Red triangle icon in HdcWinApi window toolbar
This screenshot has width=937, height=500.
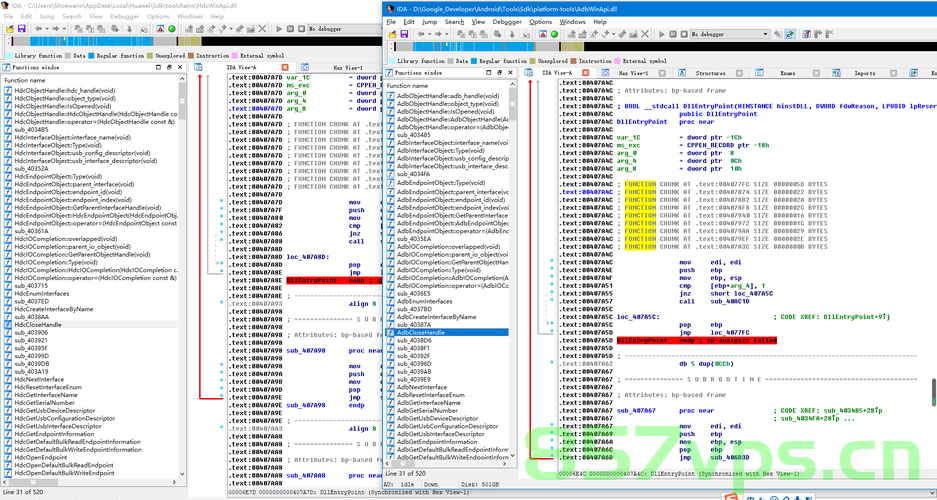point(160,29)
